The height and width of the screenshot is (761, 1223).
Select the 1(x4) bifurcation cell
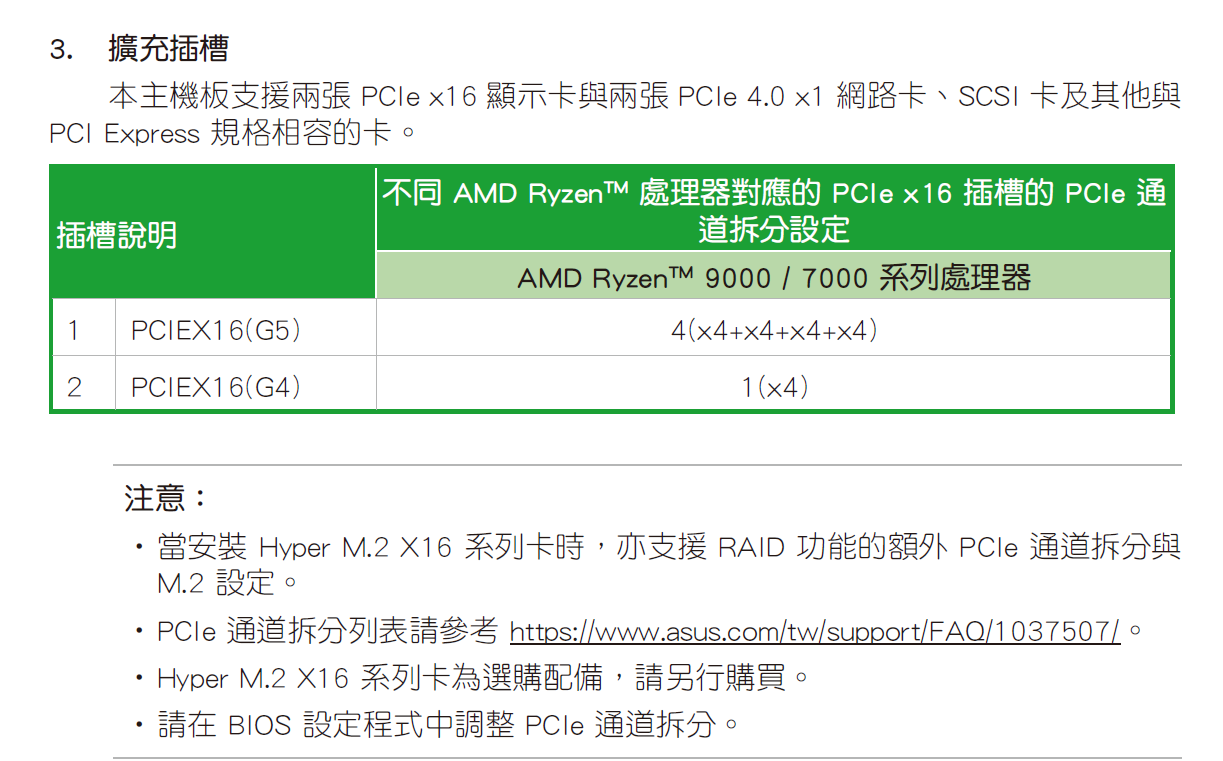(x=773, y=386)
